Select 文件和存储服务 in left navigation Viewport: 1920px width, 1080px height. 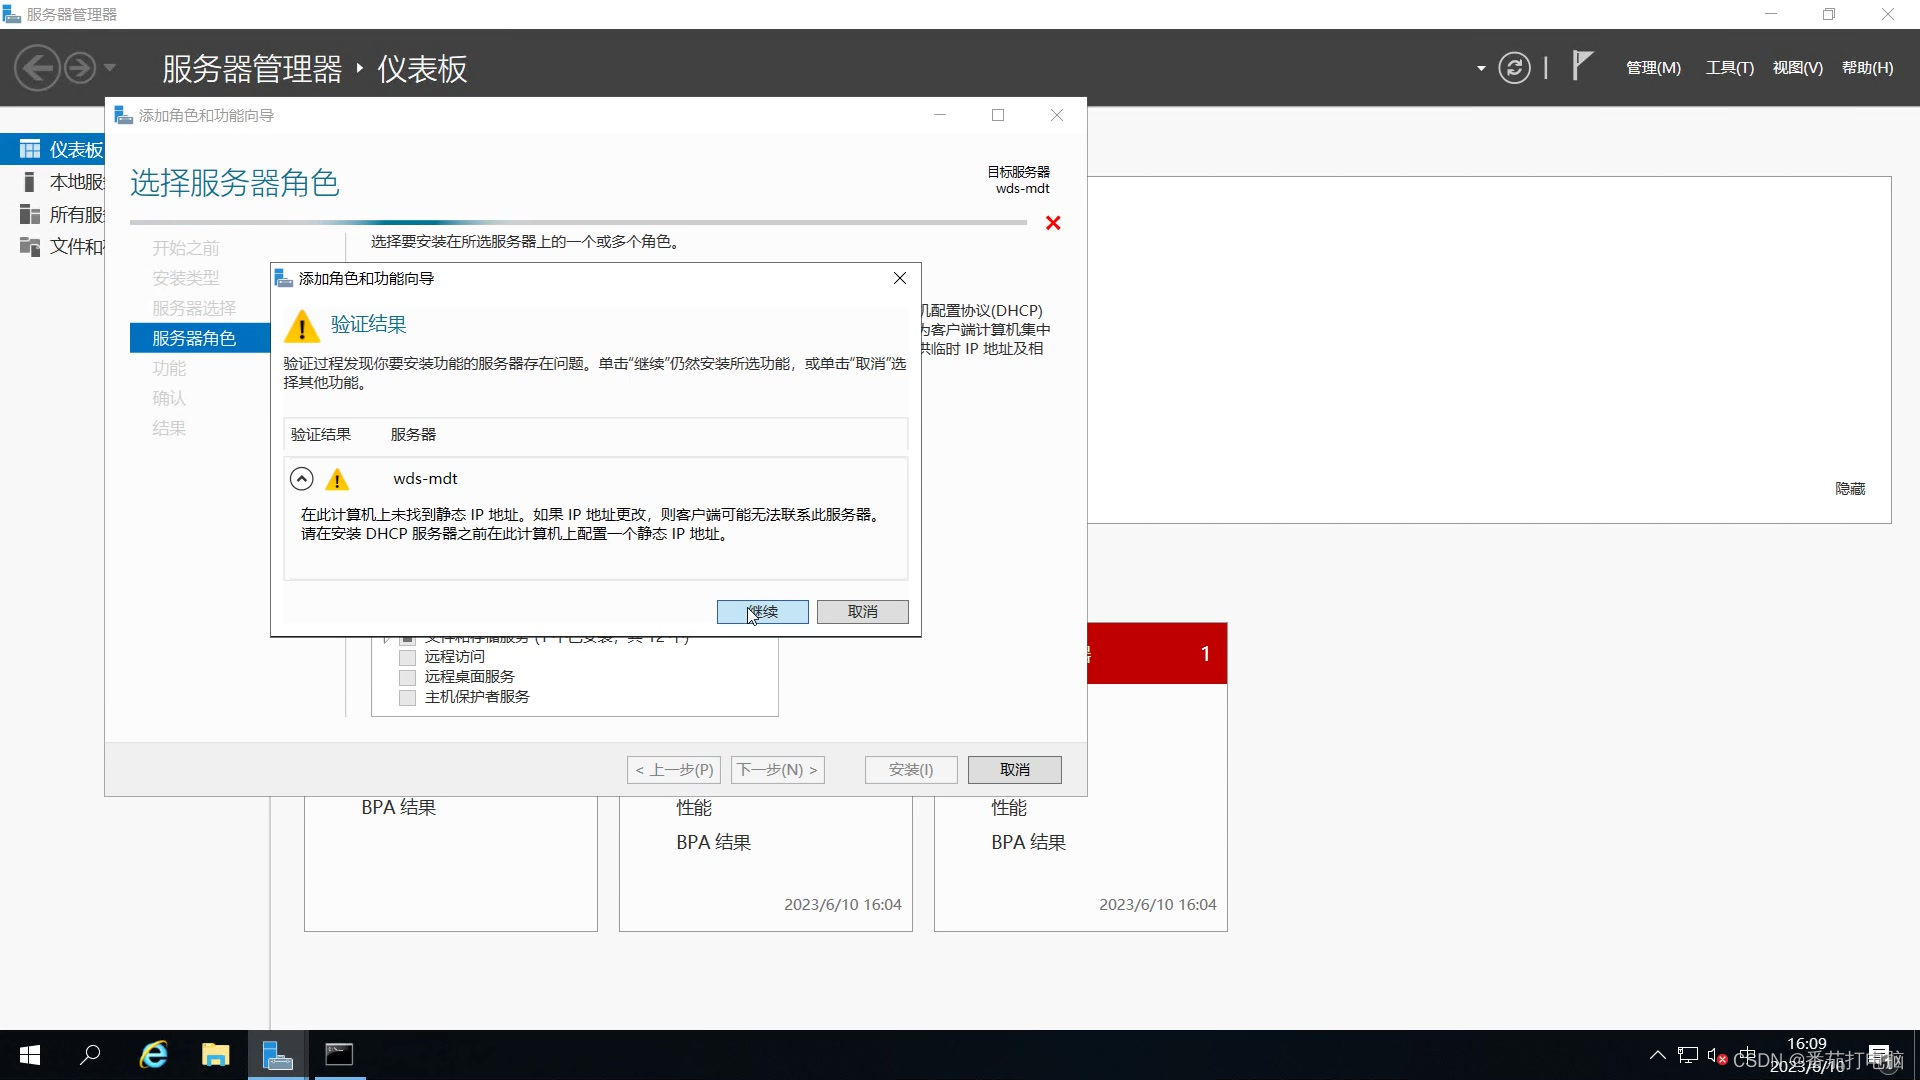point(52,246)
